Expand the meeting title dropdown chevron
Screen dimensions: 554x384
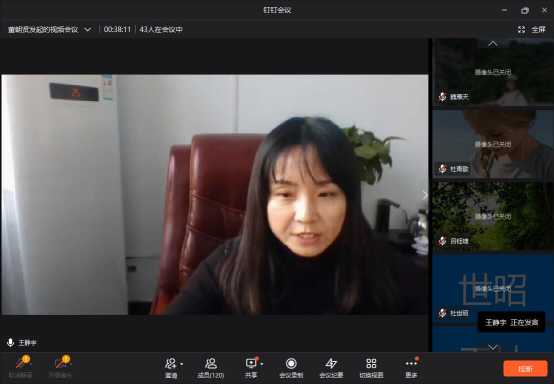(x=88, y=30)
